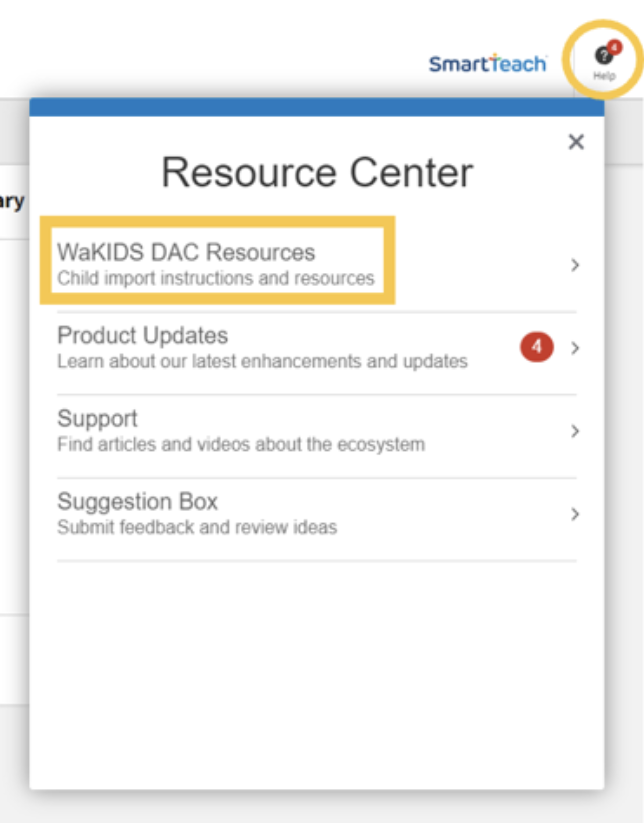
Task: Click the Resource Center heading
Action: [x=317, y=172]
